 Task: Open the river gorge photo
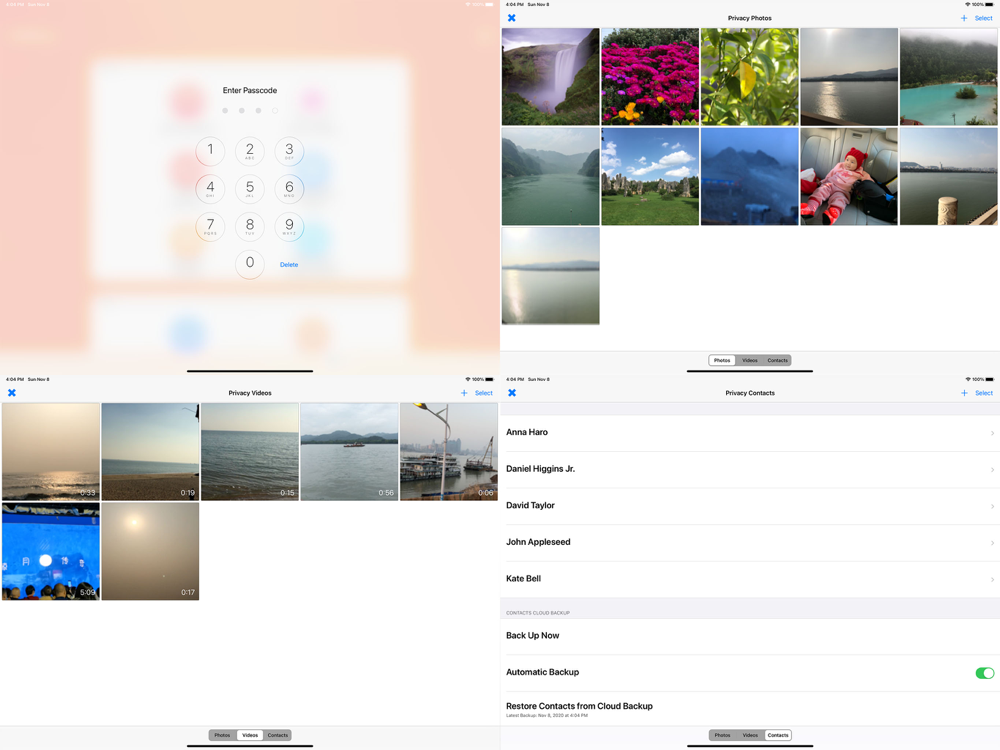coord(550,176)
